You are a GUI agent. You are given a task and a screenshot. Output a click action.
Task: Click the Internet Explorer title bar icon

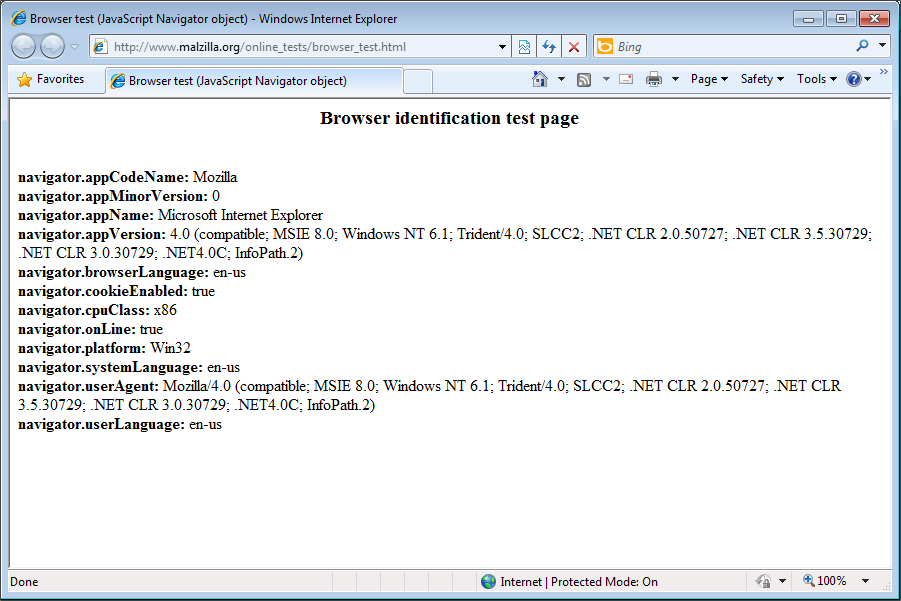(18, 18)
